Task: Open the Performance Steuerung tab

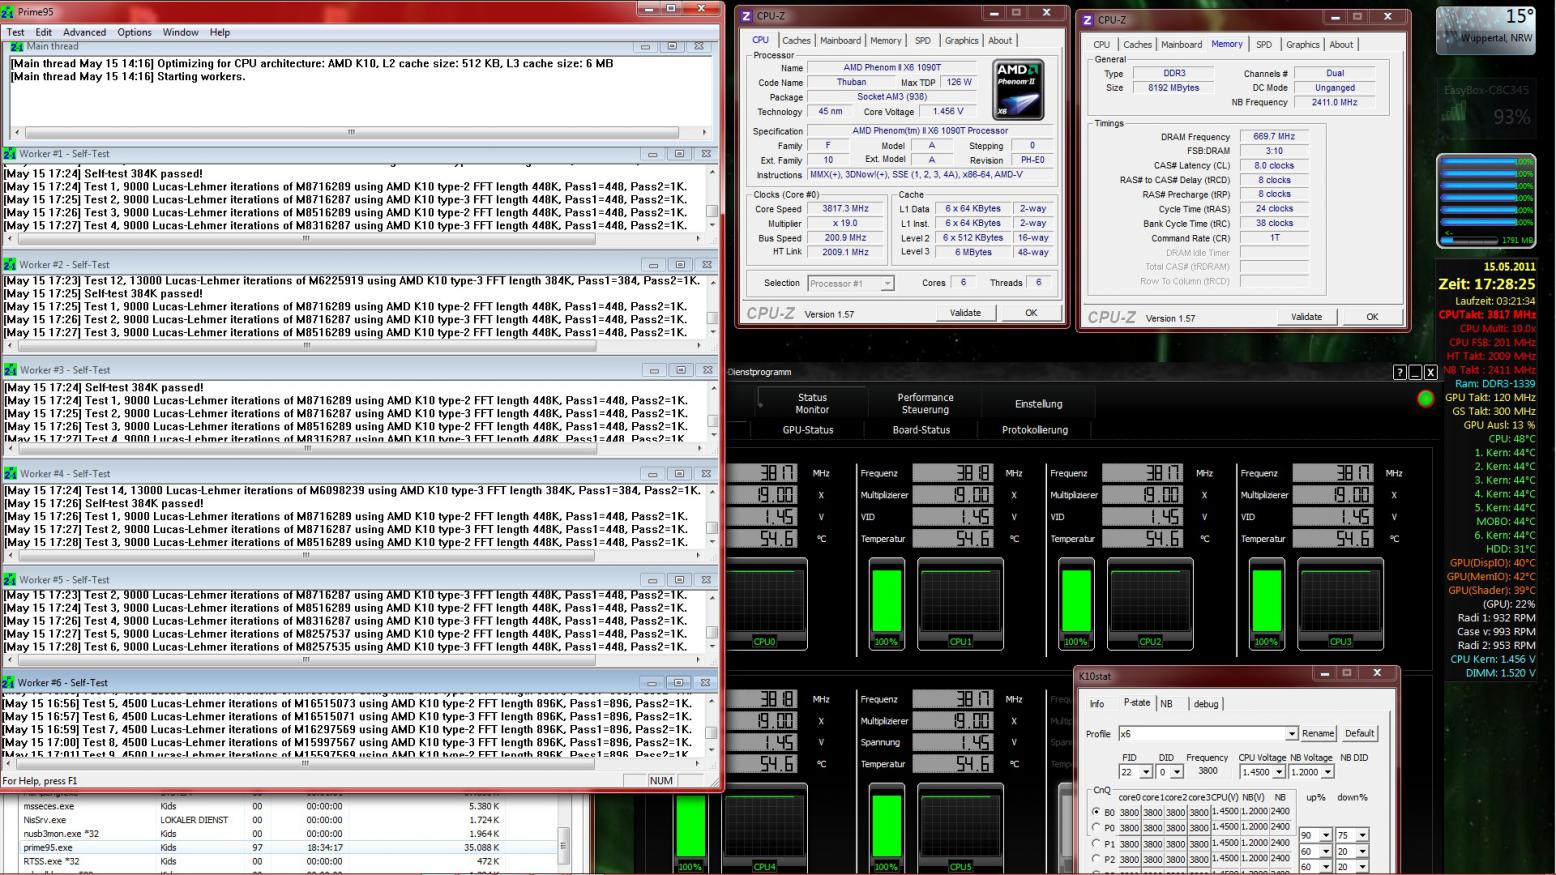Action: (x=925, y=404)
